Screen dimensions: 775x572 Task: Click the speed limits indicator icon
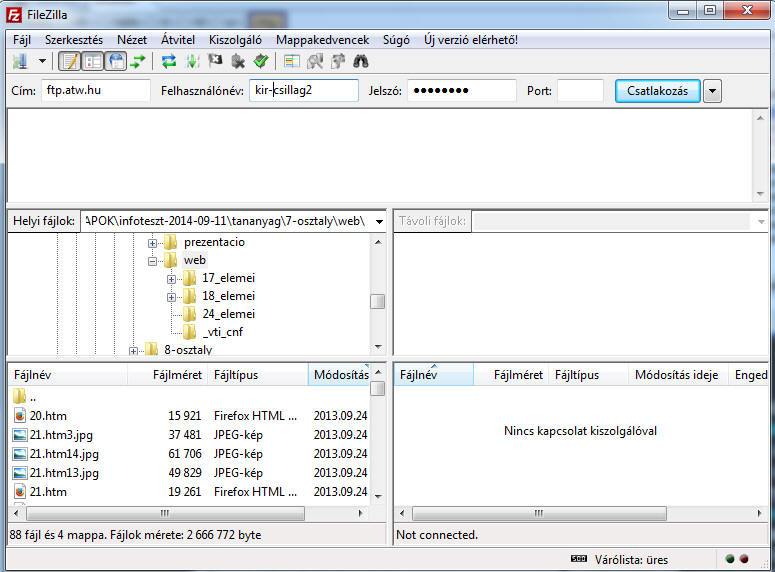578,559
